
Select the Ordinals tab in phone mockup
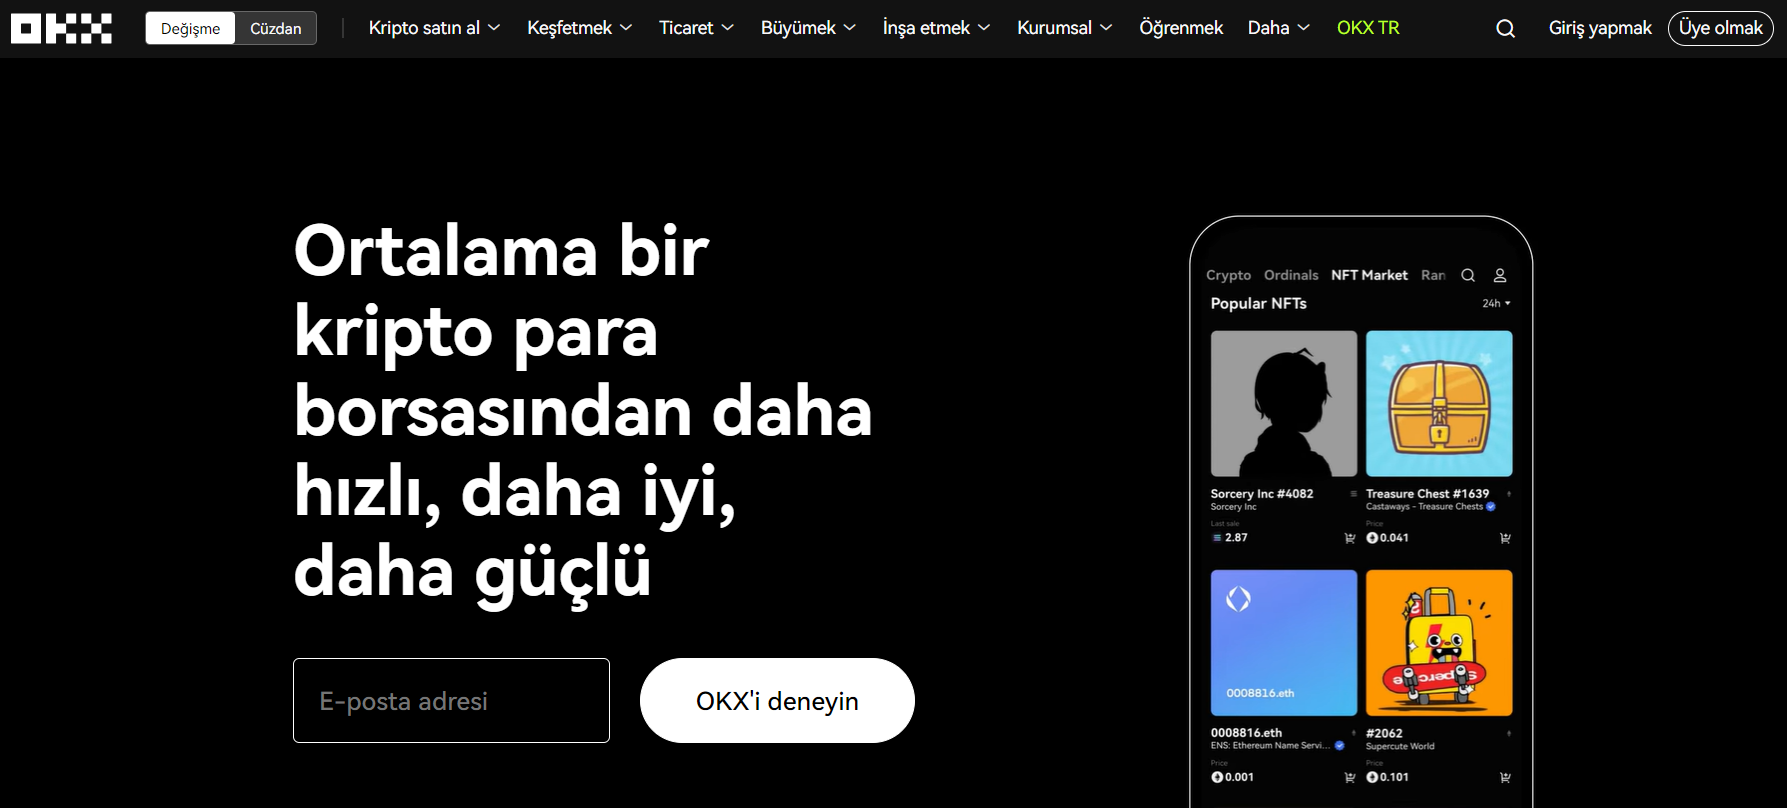tap(1291, 275)
